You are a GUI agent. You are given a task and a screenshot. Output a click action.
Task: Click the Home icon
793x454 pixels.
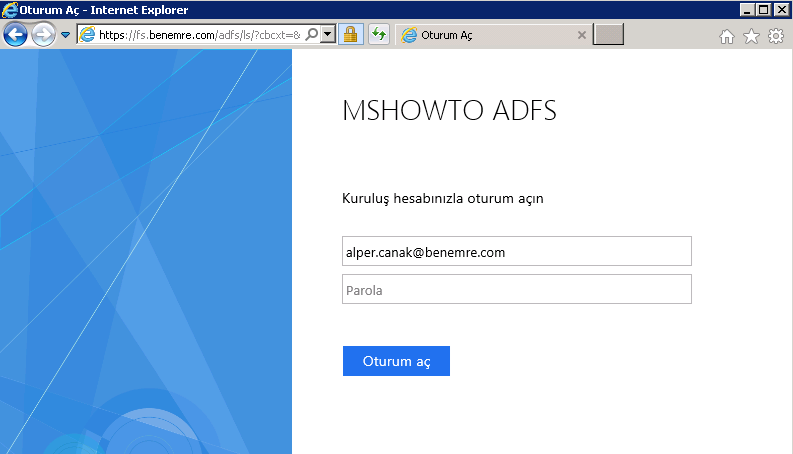[x=727, y=36]
